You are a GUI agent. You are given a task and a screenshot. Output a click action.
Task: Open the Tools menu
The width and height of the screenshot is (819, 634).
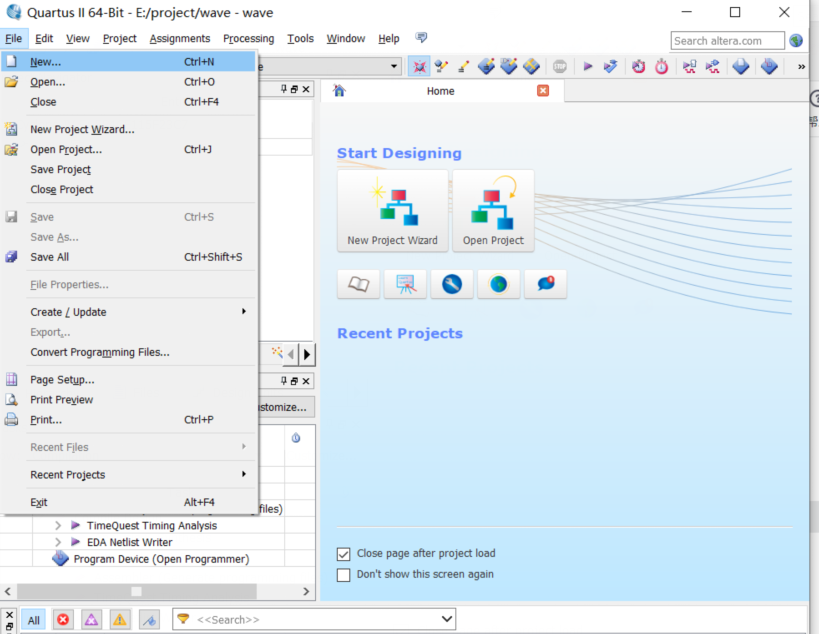300,39
